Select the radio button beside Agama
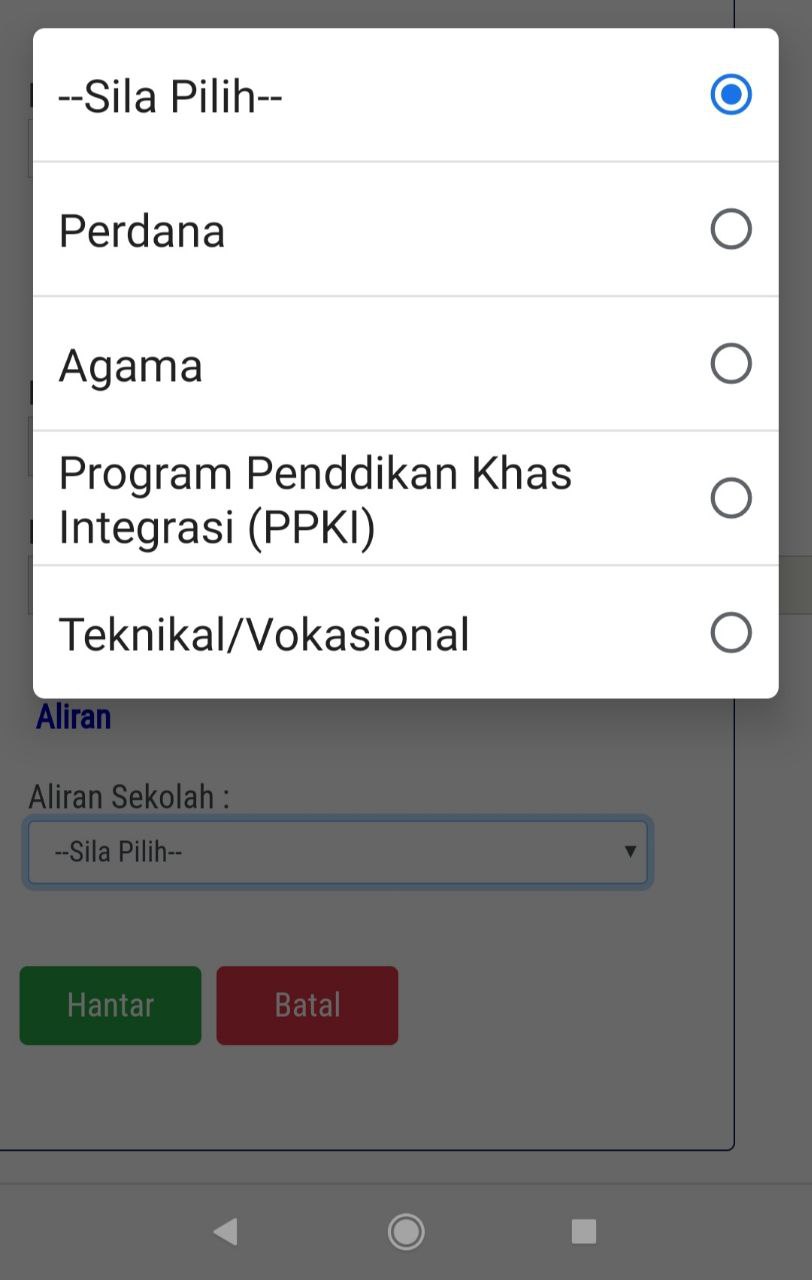This screenshot has height=1280, width=812. click(x=731, y=364)
